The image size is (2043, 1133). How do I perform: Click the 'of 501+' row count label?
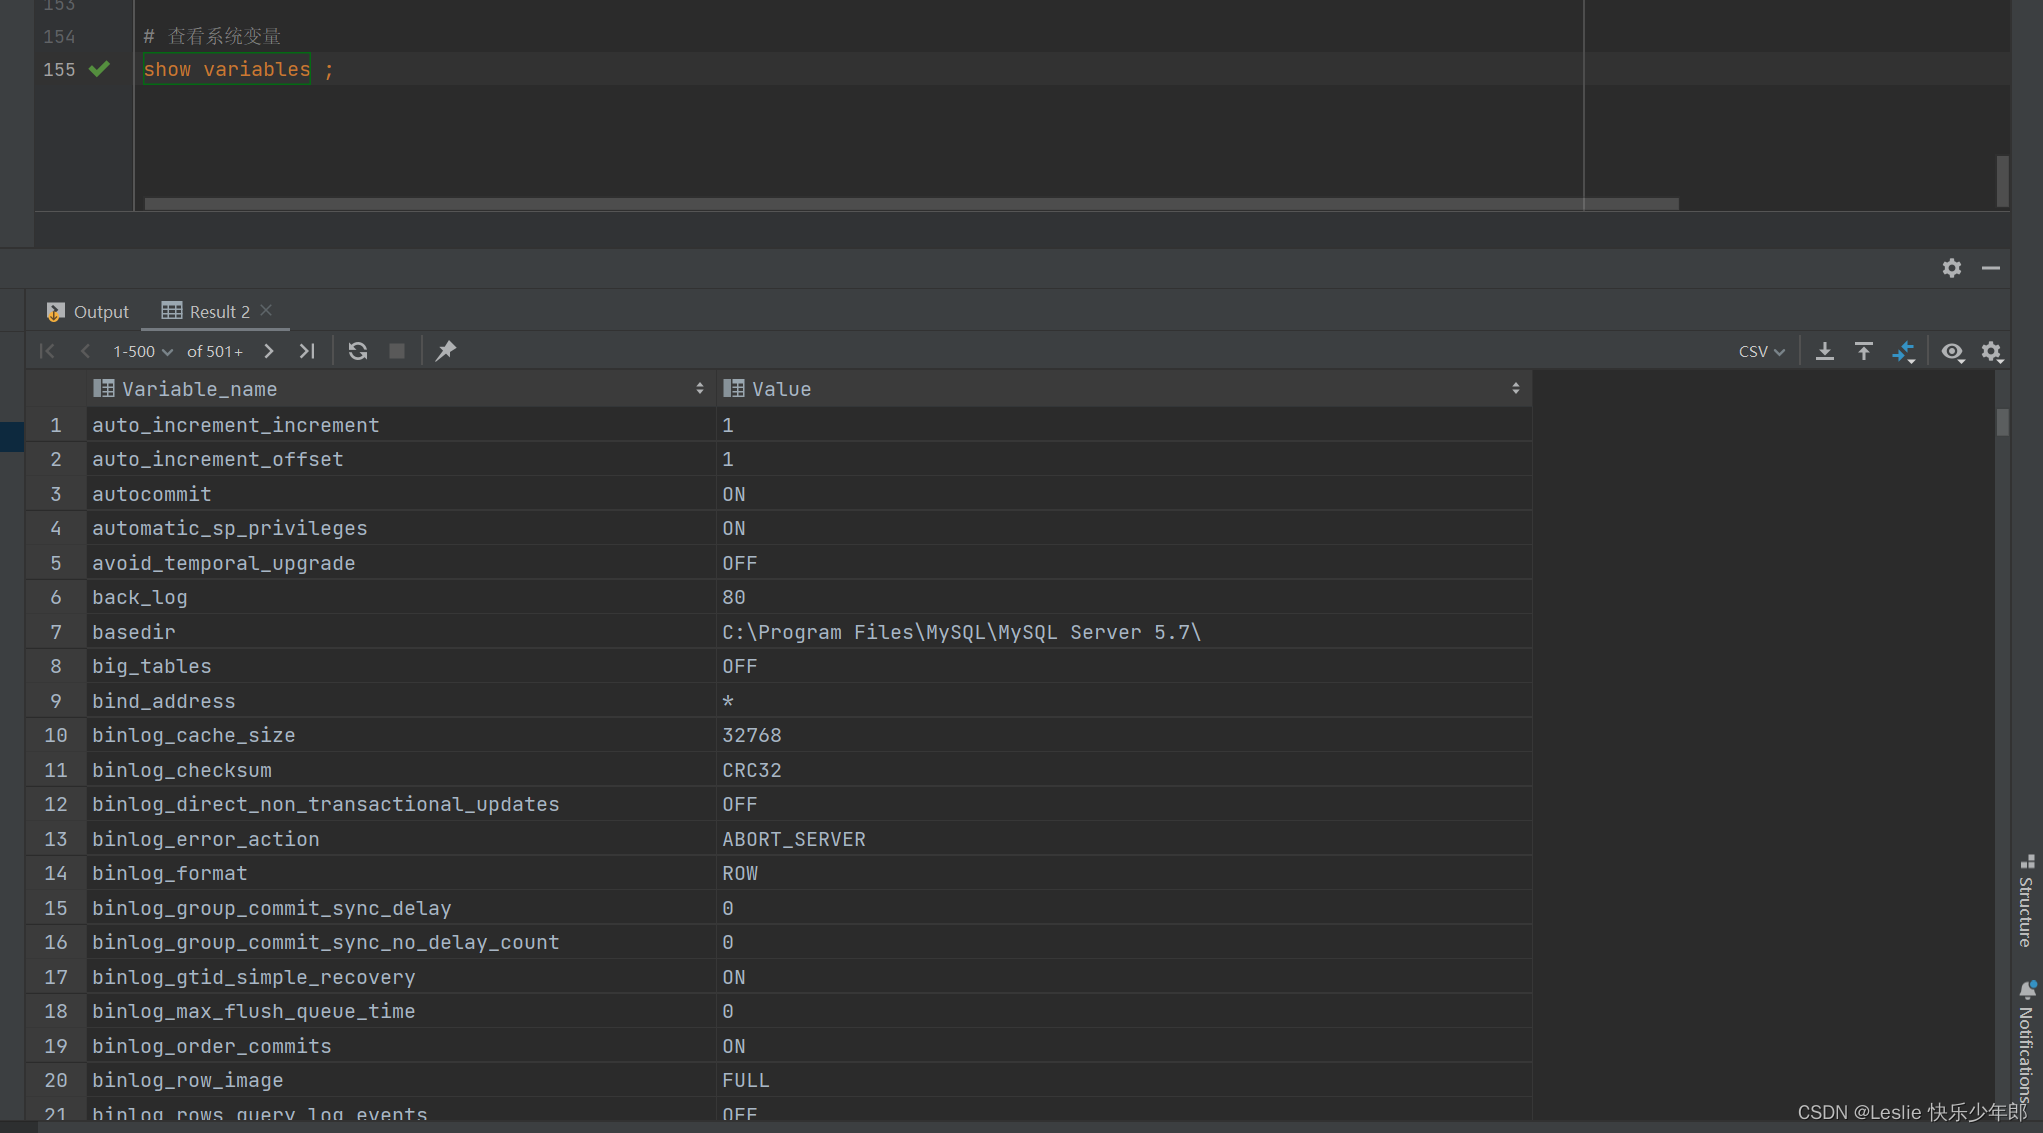[215, 351]
